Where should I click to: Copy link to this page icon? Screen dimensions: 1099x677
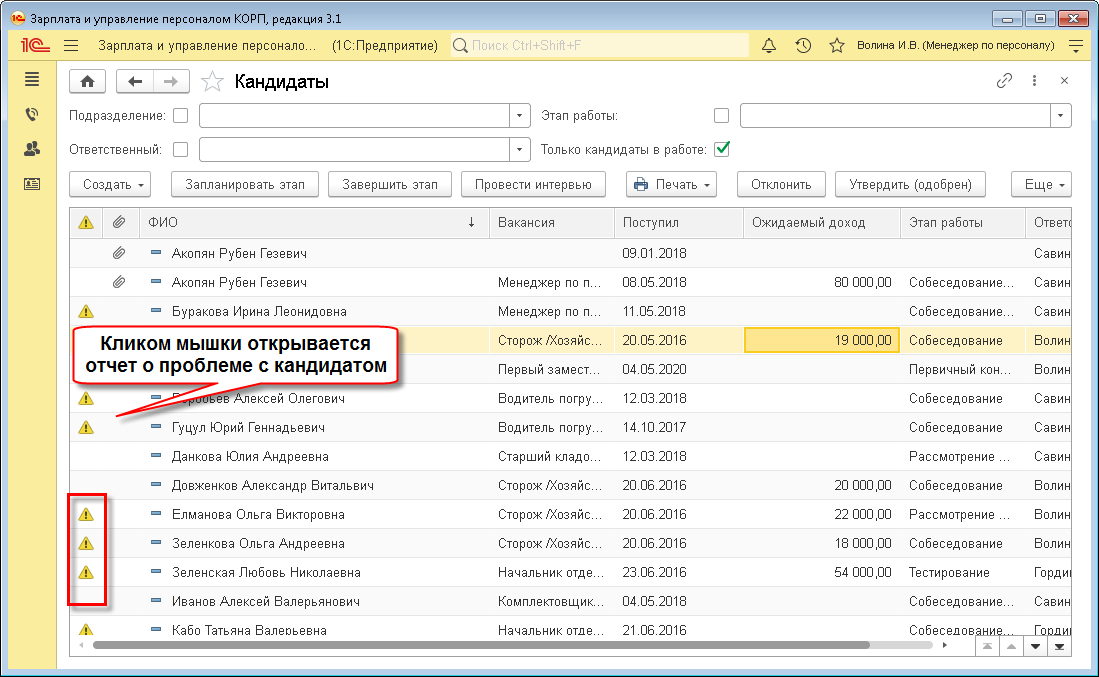point(1004,82)
